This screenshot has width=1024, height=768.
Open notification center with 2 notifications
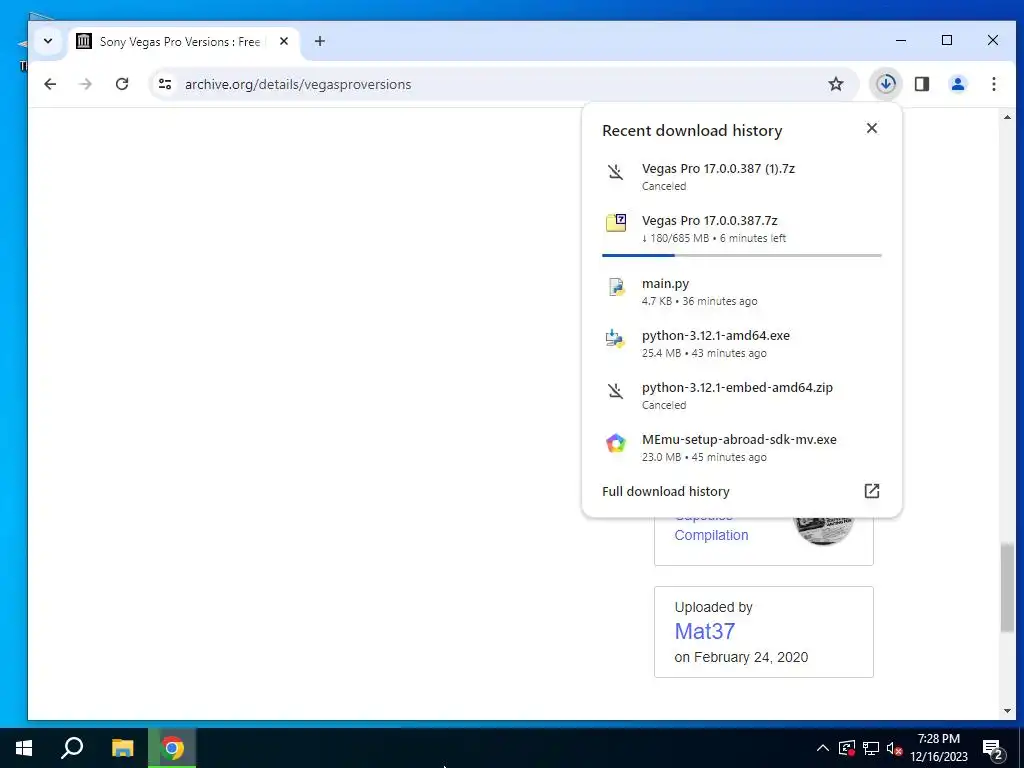[993, 749]
